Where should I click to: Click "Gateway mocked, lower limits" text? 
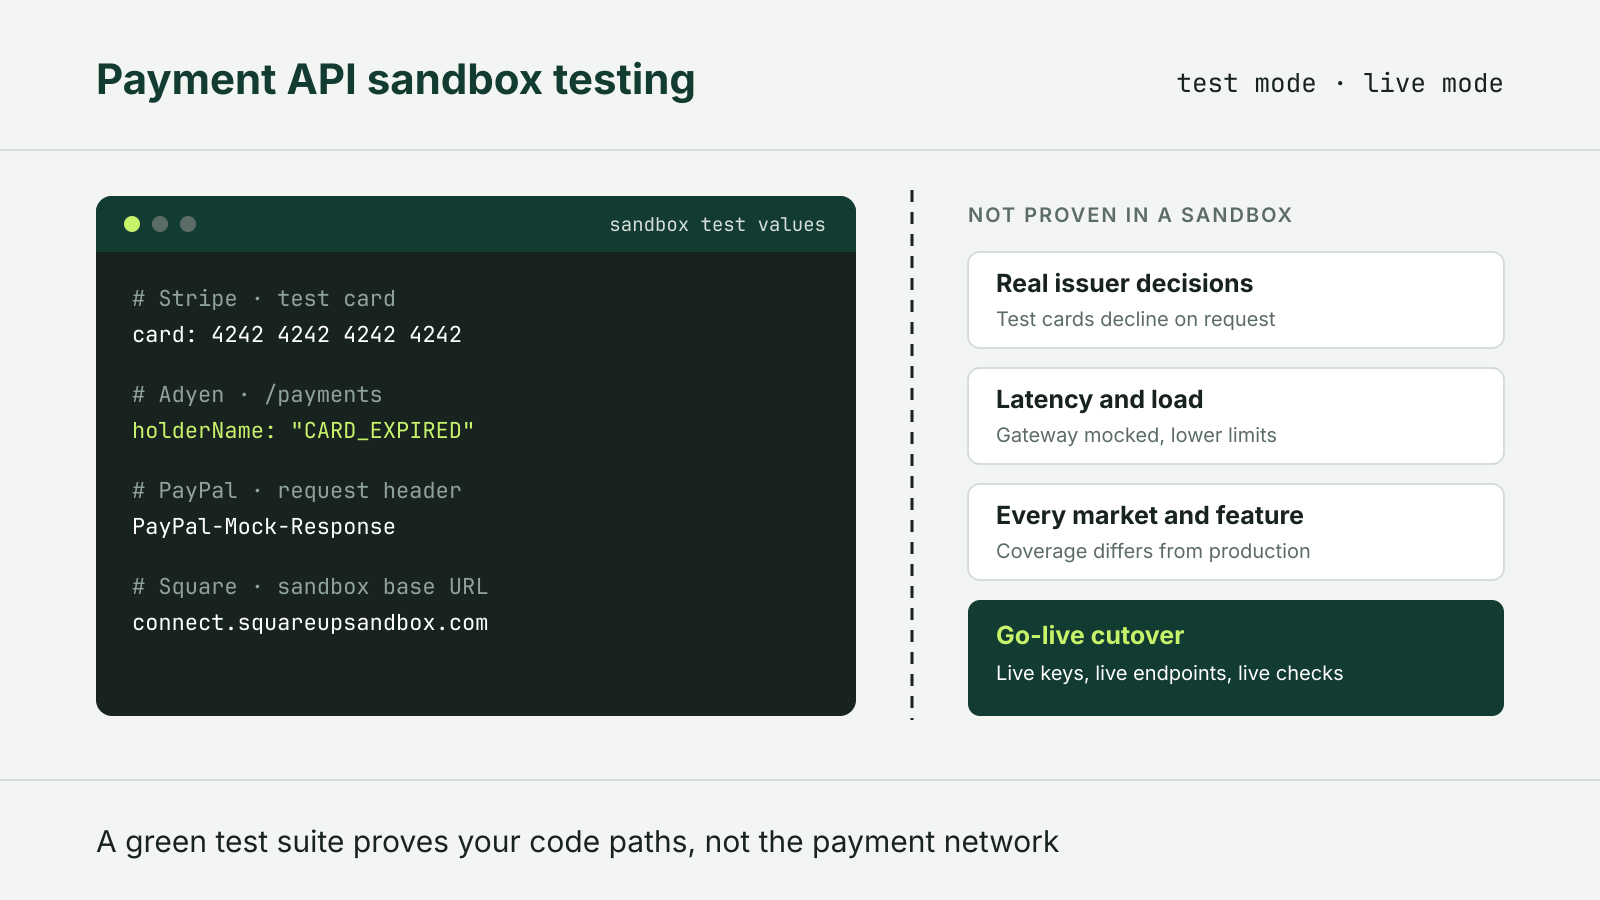1136,435
